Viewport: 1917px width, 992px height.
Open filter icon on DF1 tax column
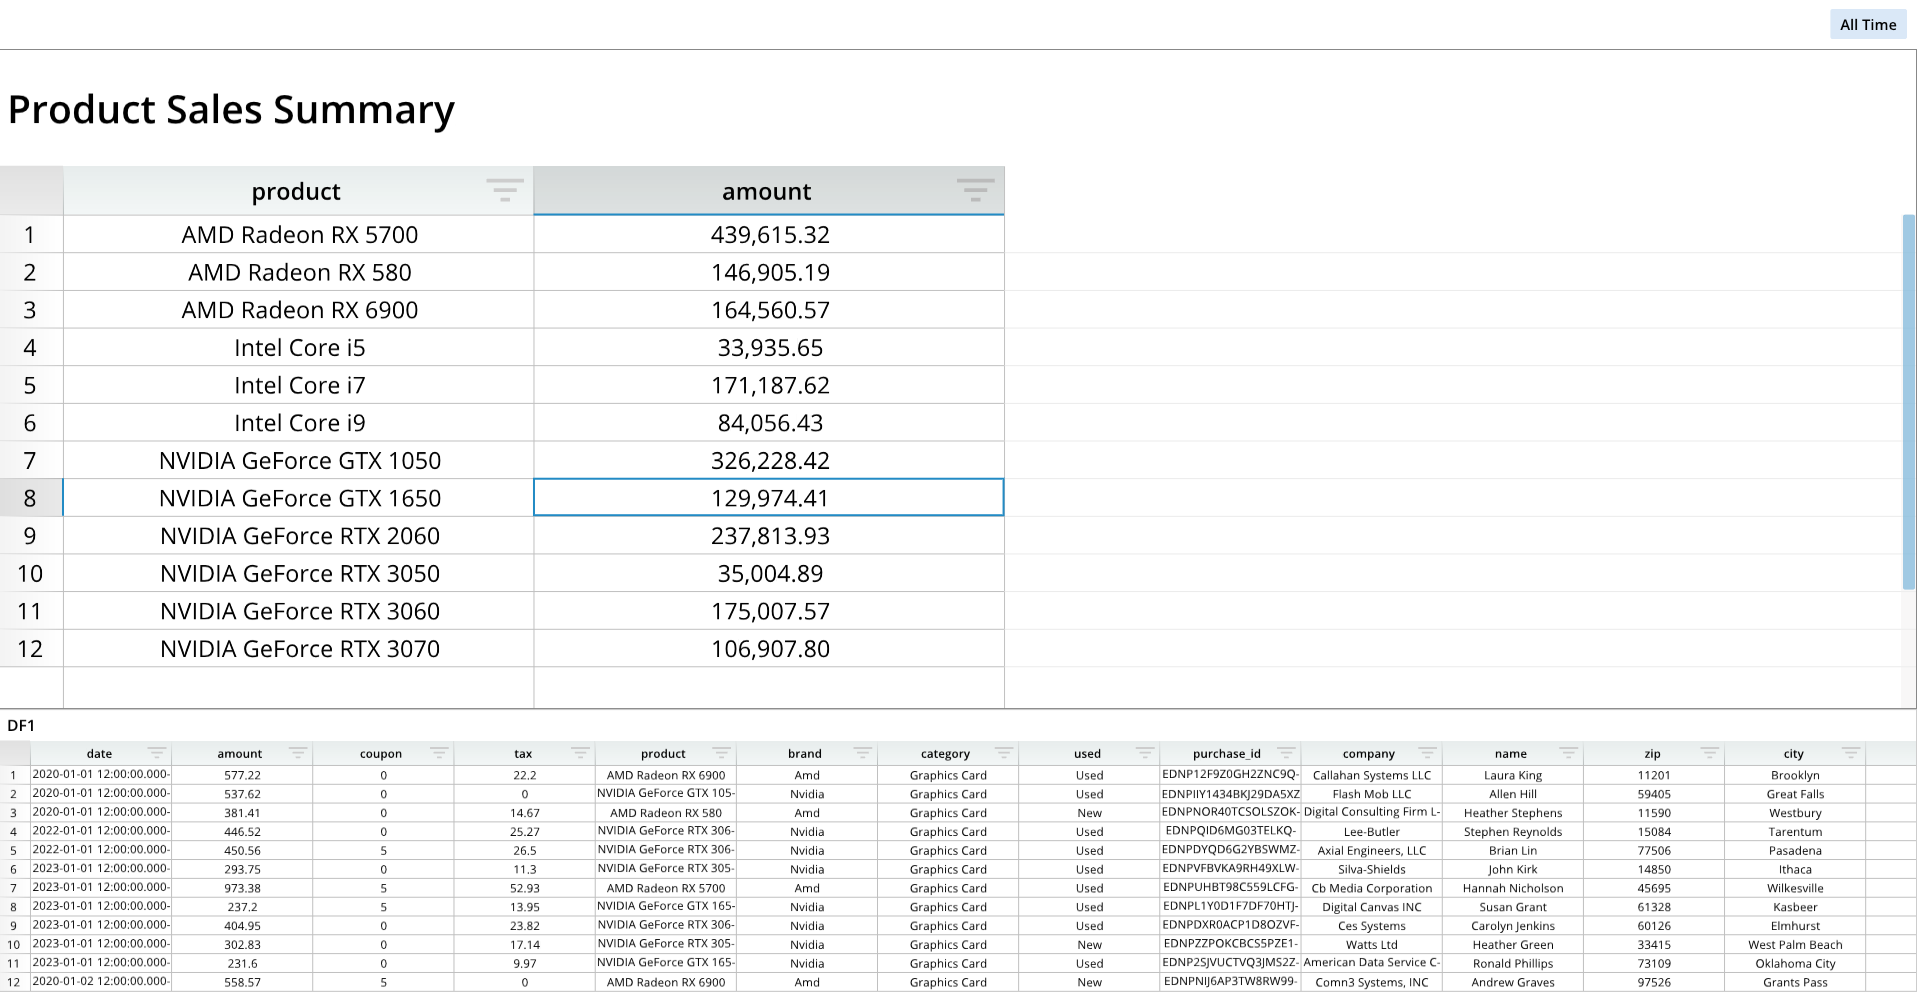[580, 753]
